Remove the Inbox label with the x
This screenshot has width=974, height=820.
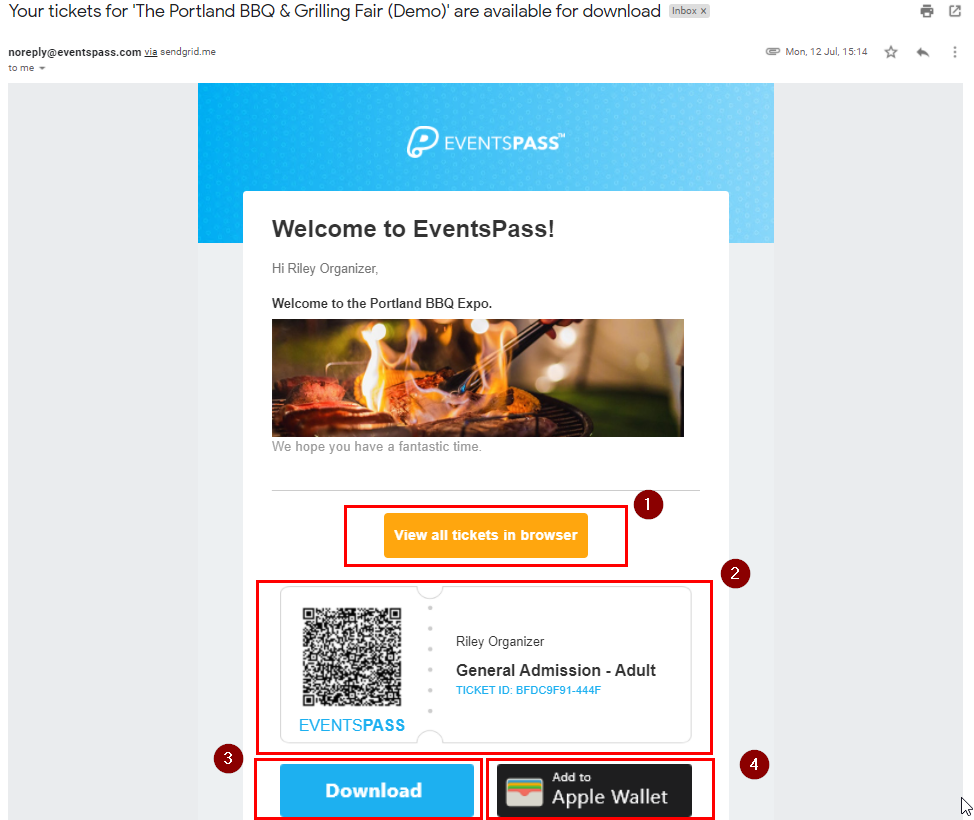pos(703,11)
